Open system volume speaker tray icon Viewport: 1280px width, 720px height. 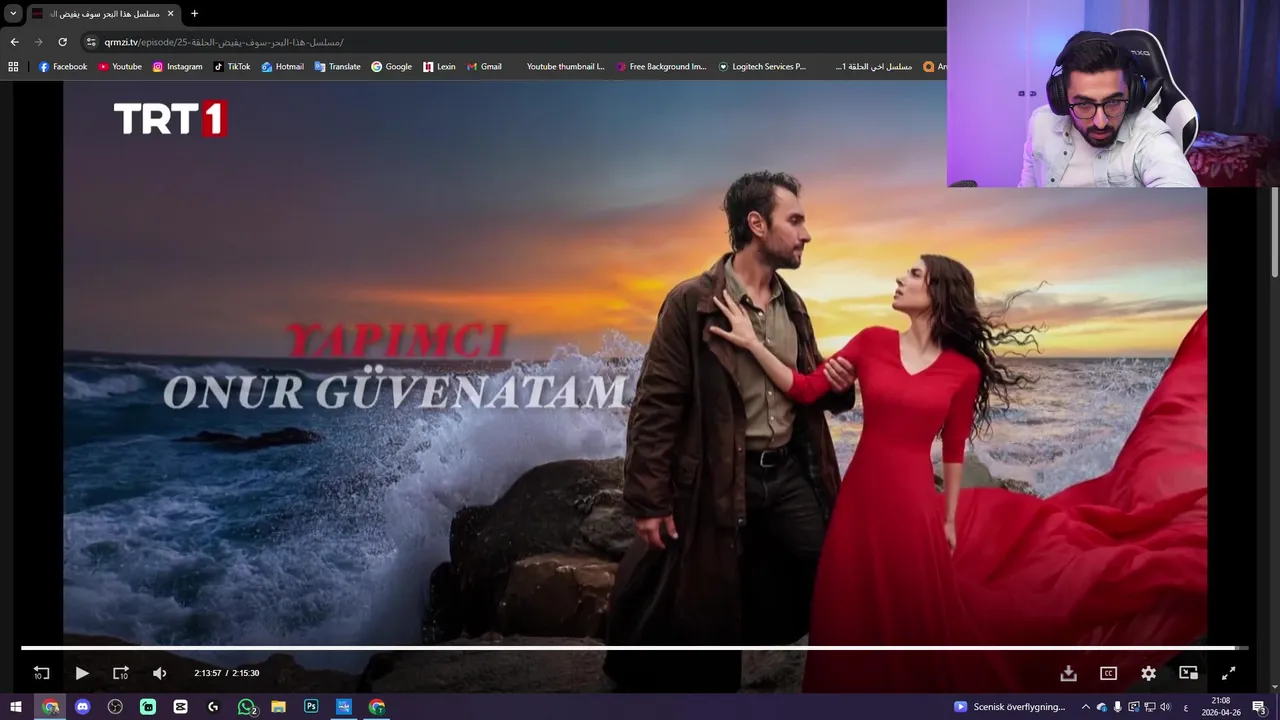[x=1165, y=707]
